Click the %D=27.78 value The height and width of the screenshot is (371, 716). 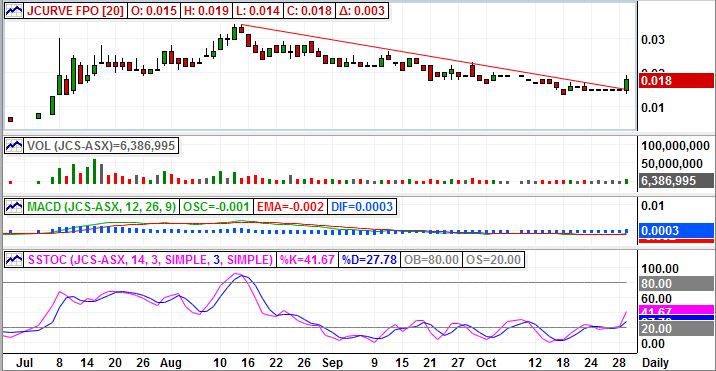pos(369,260)
